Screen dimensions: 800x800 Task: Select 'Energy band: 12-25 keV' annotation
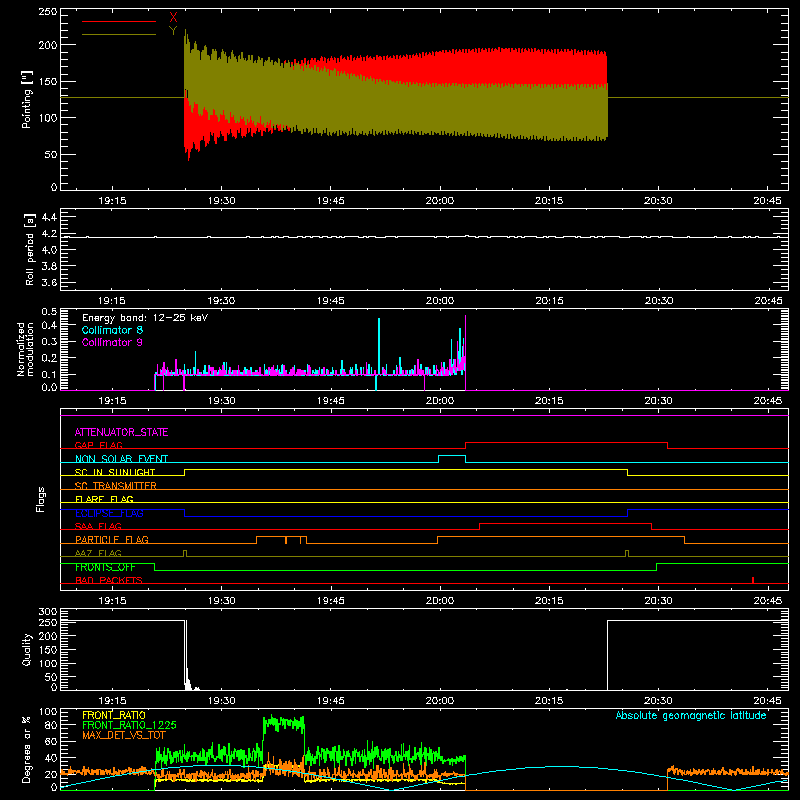pyautogui.click(x=145, y=318)
